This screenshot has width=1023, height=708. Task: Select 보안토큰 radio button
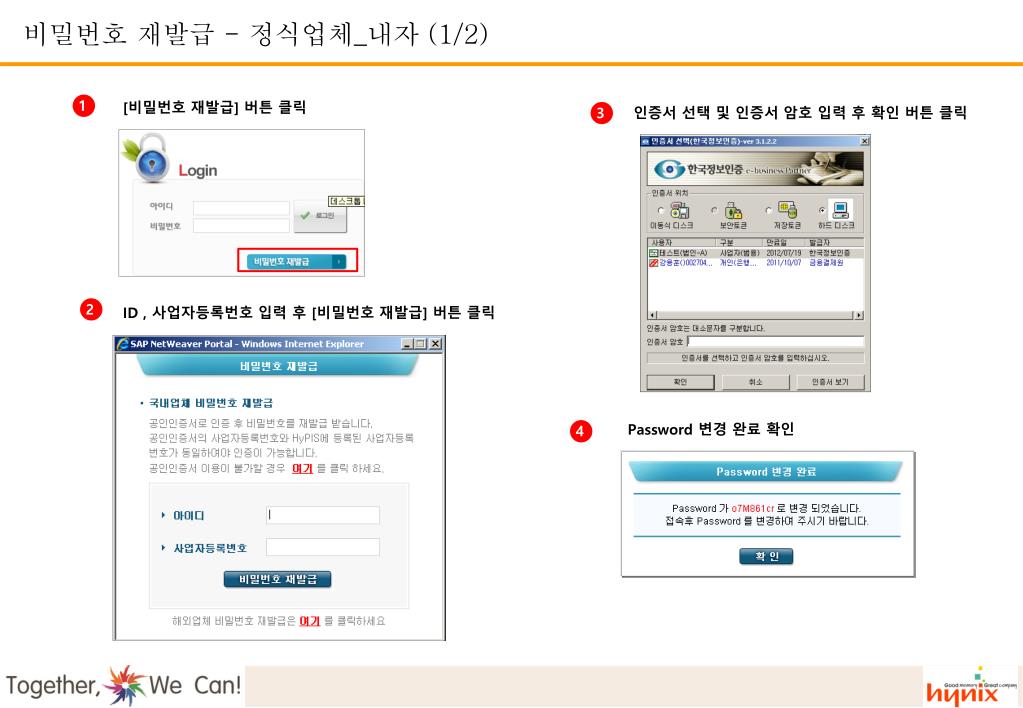point(714,210)
